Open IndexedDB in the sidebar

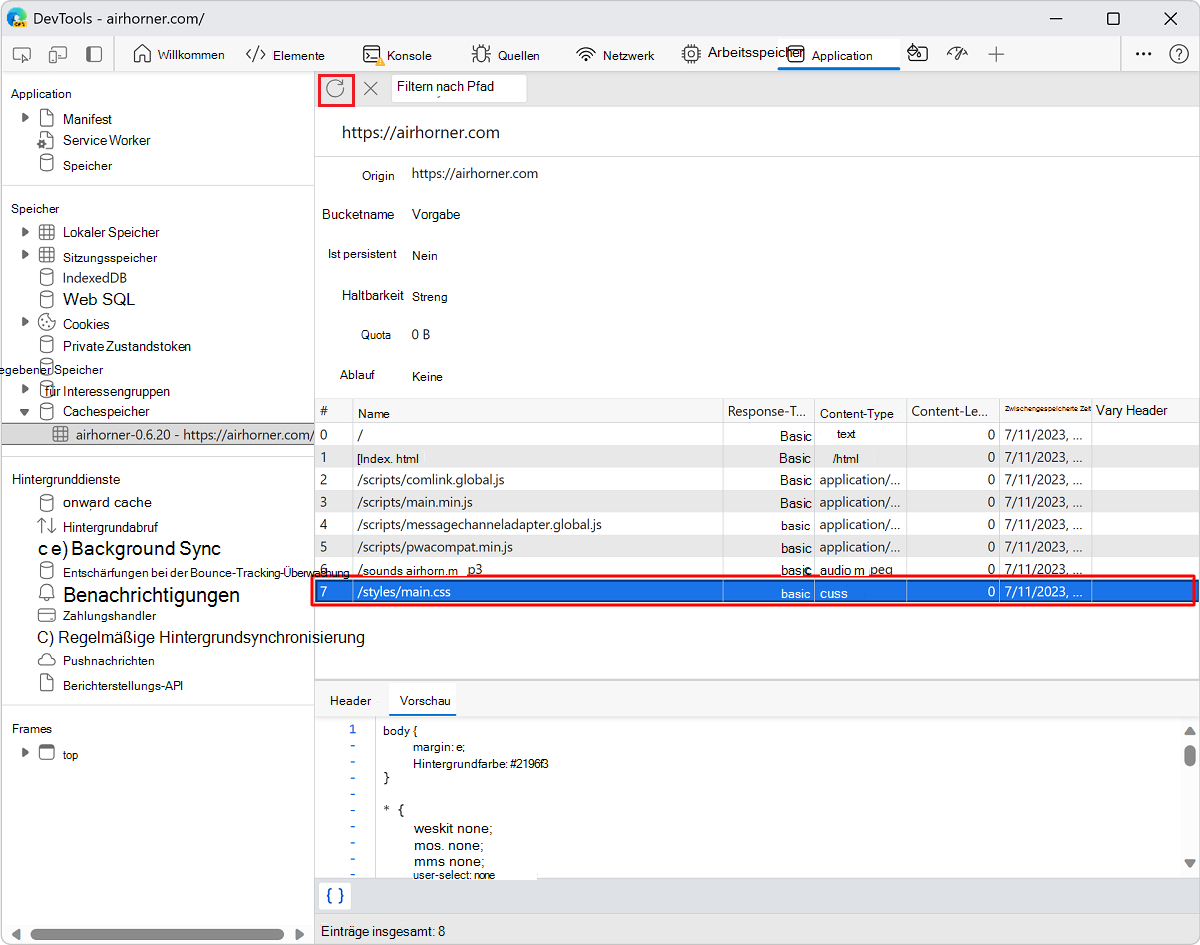point(94,278)
